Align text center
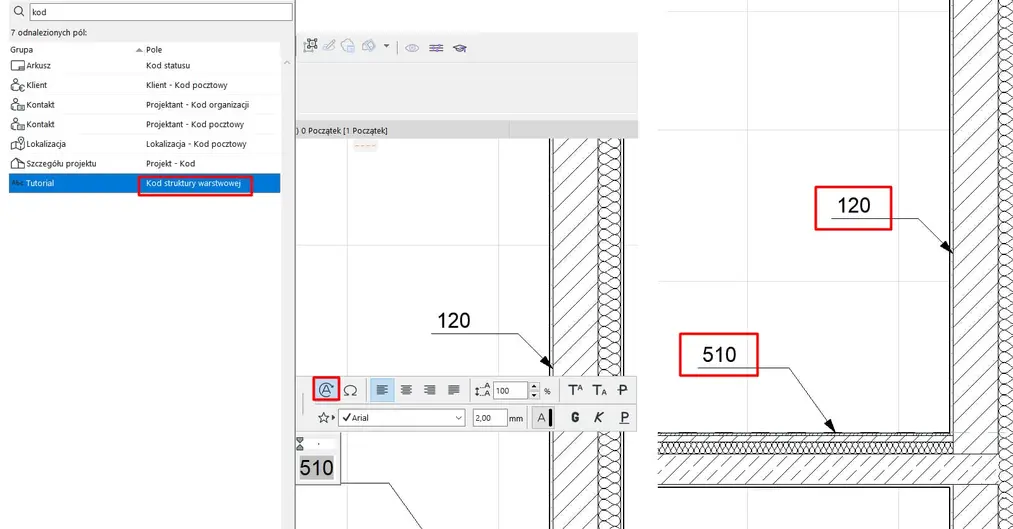 [406, 390]
